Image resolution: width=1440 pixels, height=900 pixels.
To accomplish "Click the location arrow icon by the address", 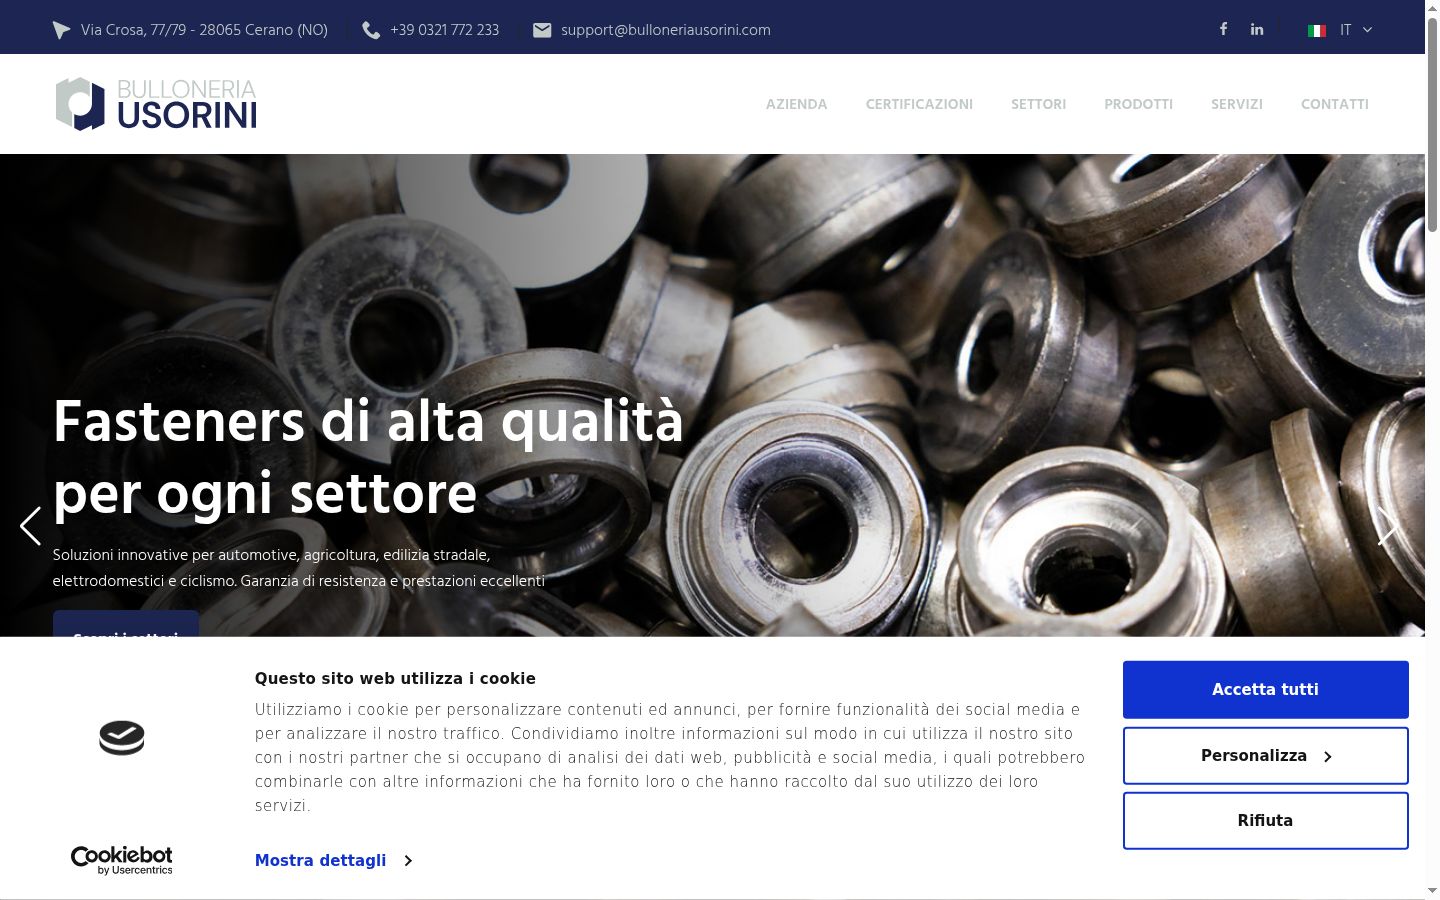I will [62, 30].
